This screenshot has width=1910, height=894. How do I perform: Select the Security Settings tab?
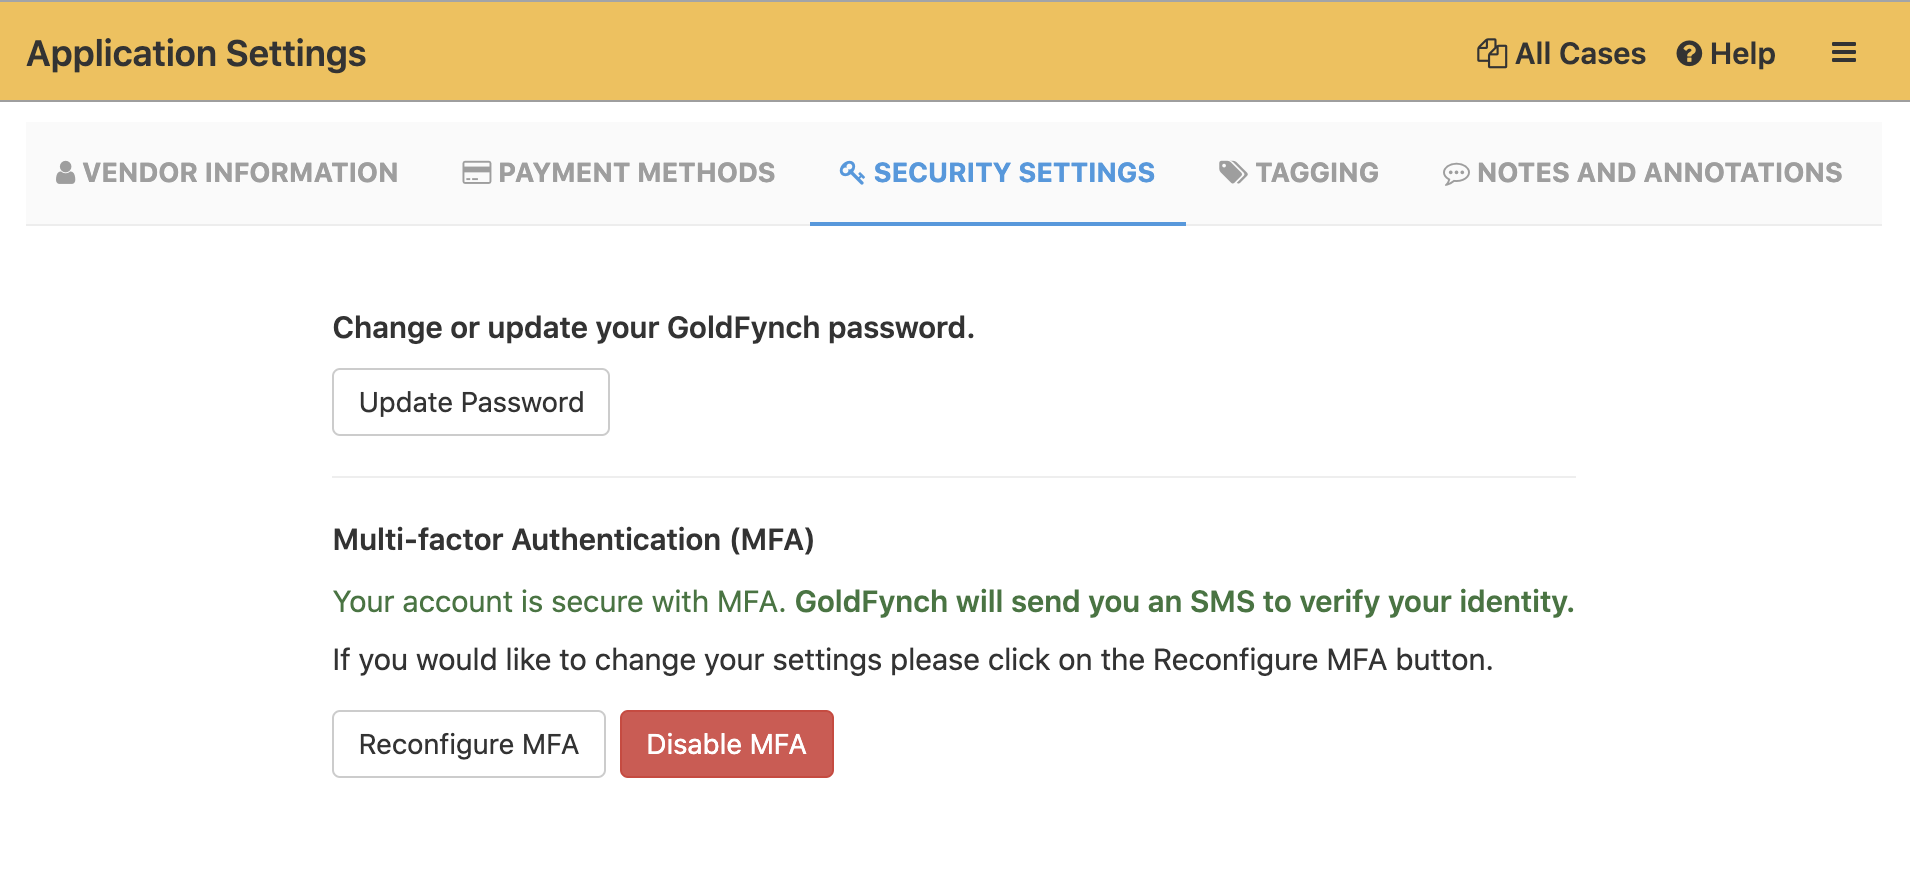[1013, 172]
